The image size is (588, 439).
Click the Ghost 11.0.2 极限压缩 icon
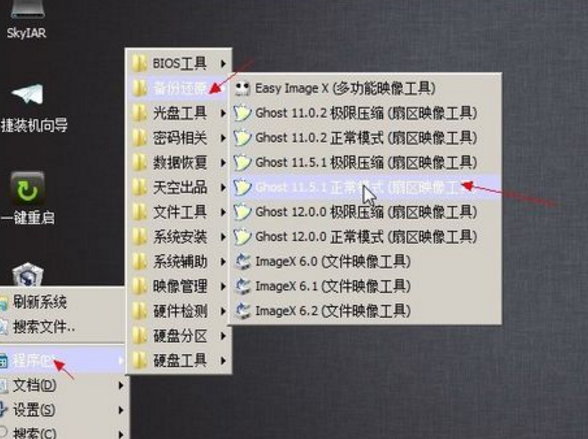pyautogui.click(x=242, y=113)
